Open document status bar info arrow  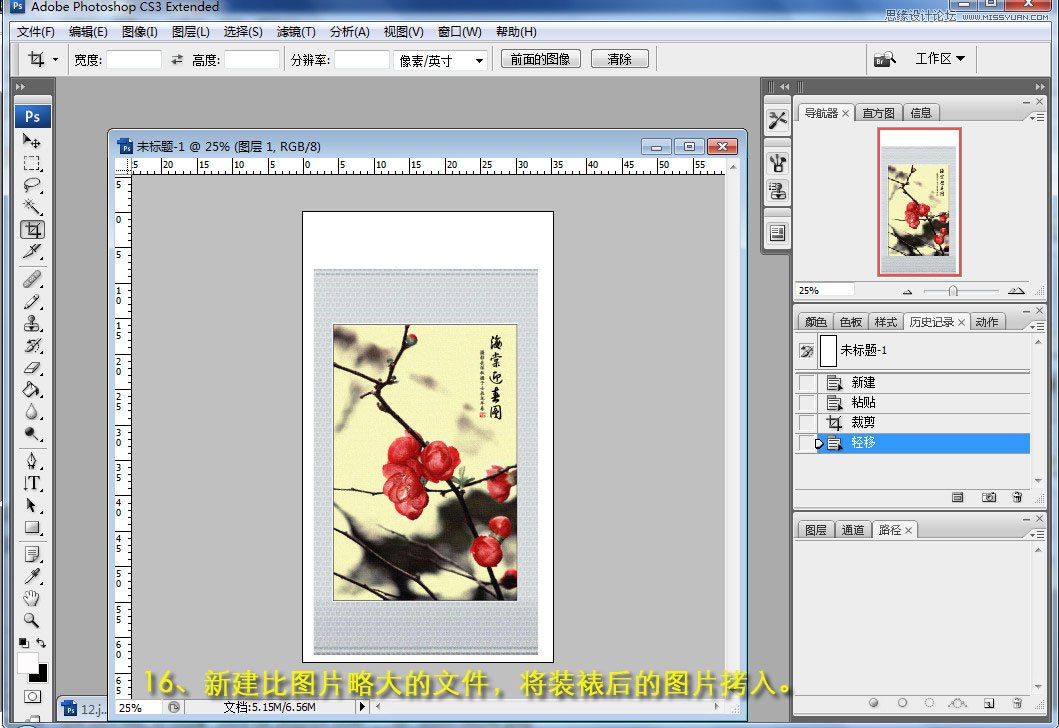coord(362,706)
